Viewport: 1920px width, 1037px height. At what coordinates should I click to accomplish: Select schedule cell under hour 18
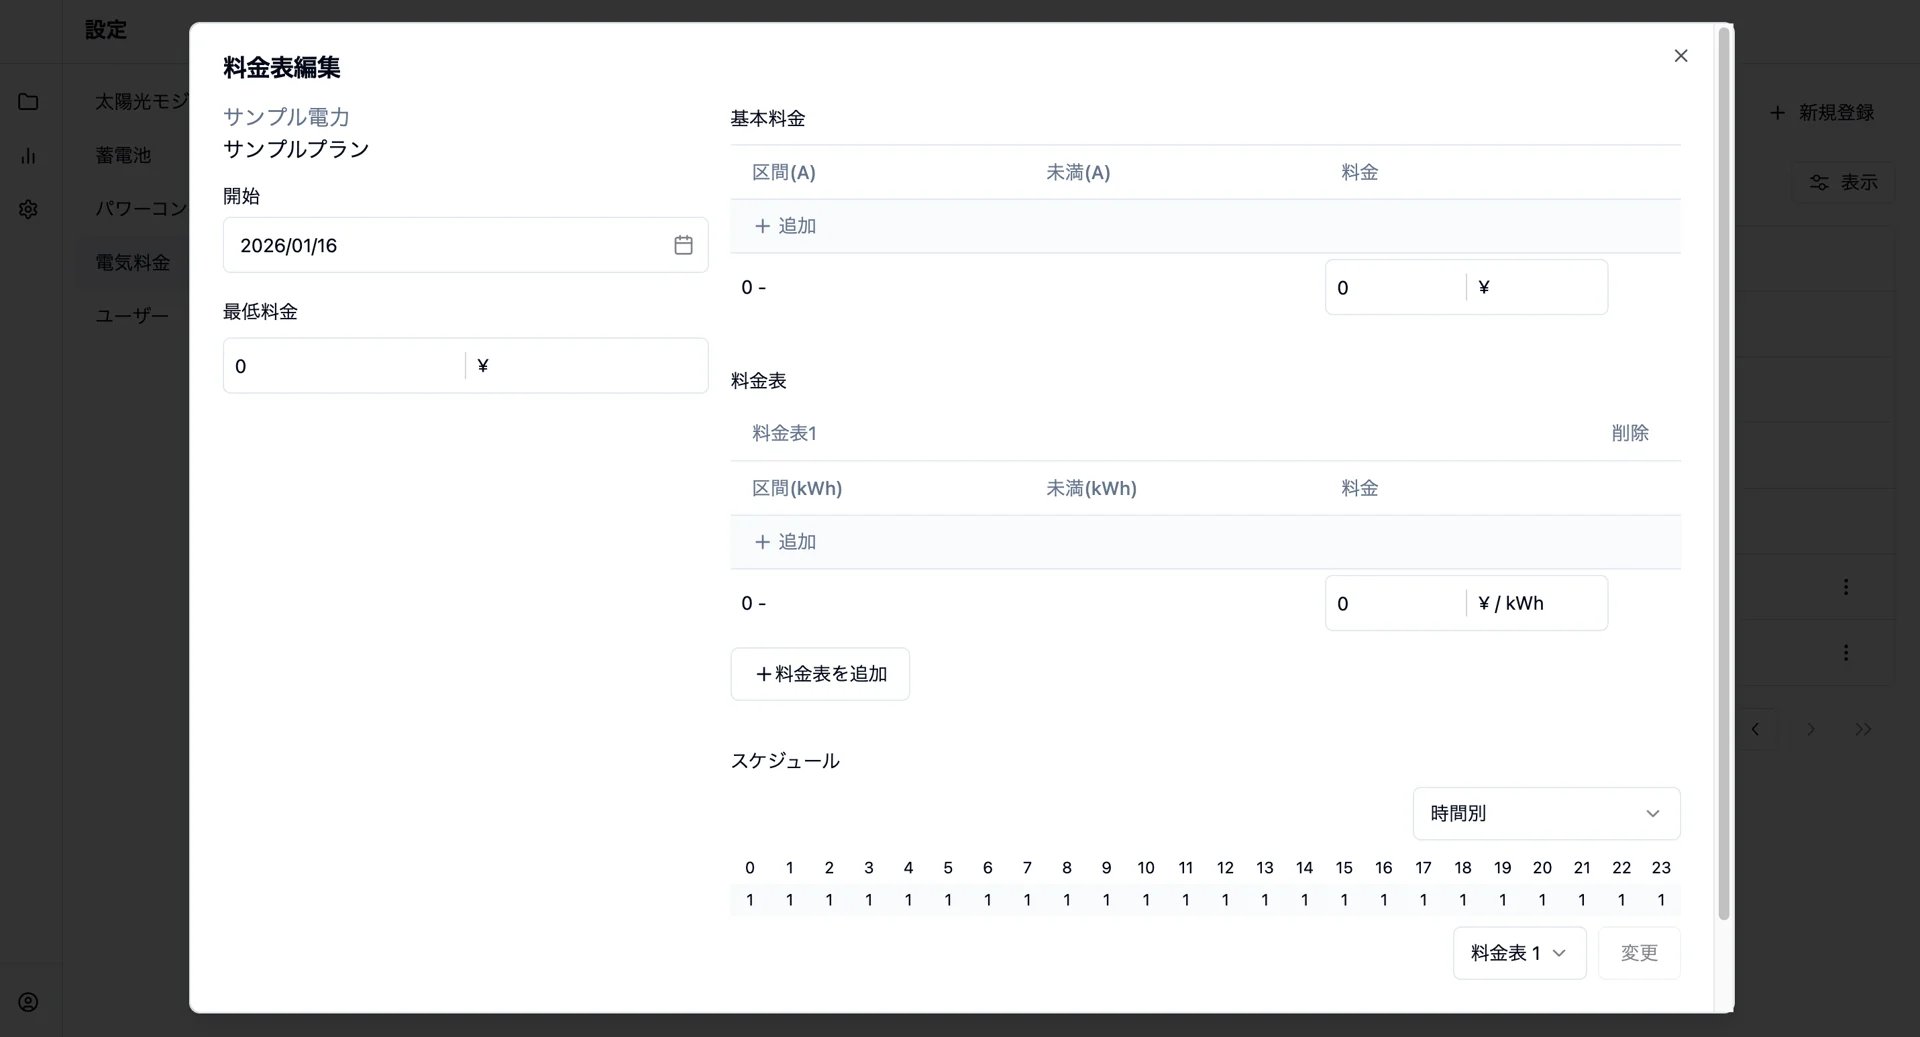pyautogui.click(x=1463, y=900)
